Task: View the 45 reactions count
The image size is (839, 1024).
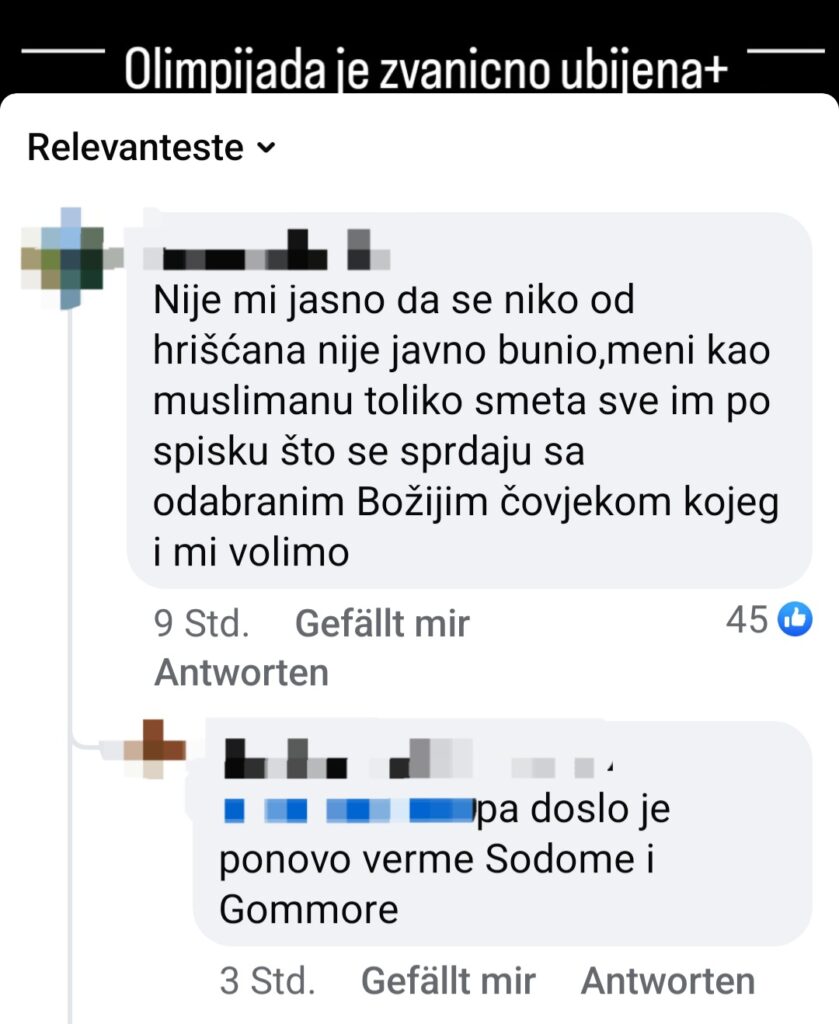Action: coord(747,619)
